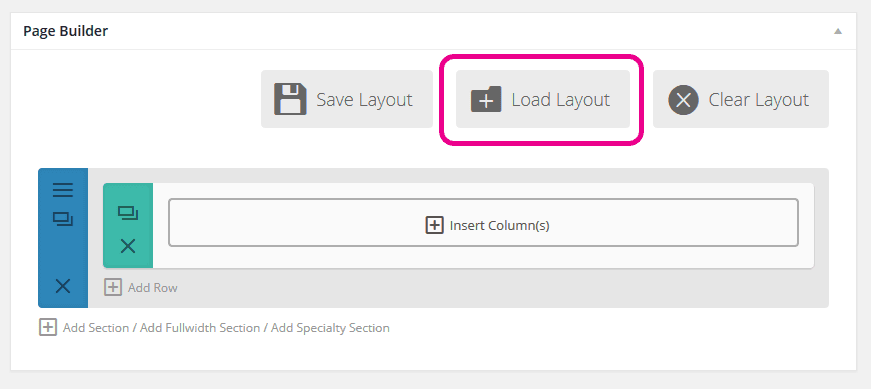Image resolution: width=871 pixels, height=389 pixels.
Task: Click the Insert Column(s) box
Action: click(x=483, y=222)
